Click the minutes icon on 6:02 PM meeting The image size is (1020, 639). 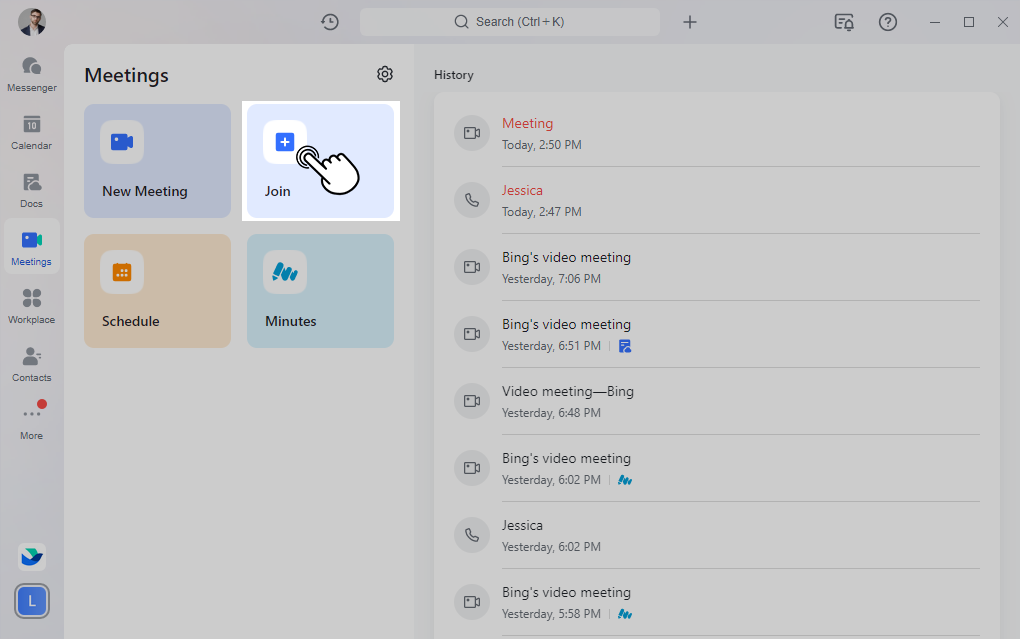[625, 480]
